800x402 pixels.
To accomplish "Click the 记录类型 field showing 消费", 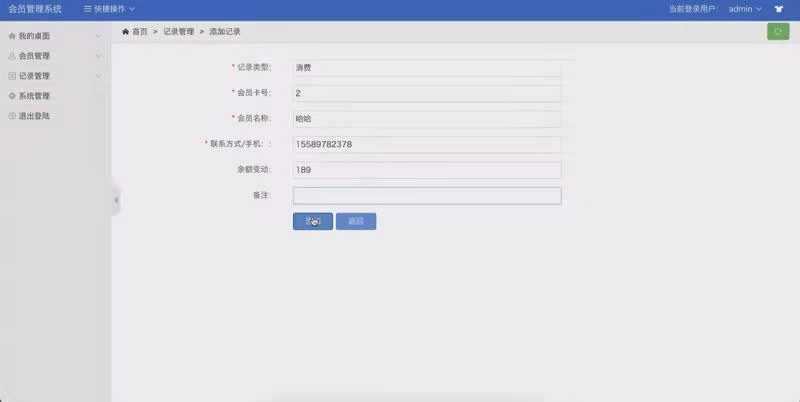I will coord(427,68).
